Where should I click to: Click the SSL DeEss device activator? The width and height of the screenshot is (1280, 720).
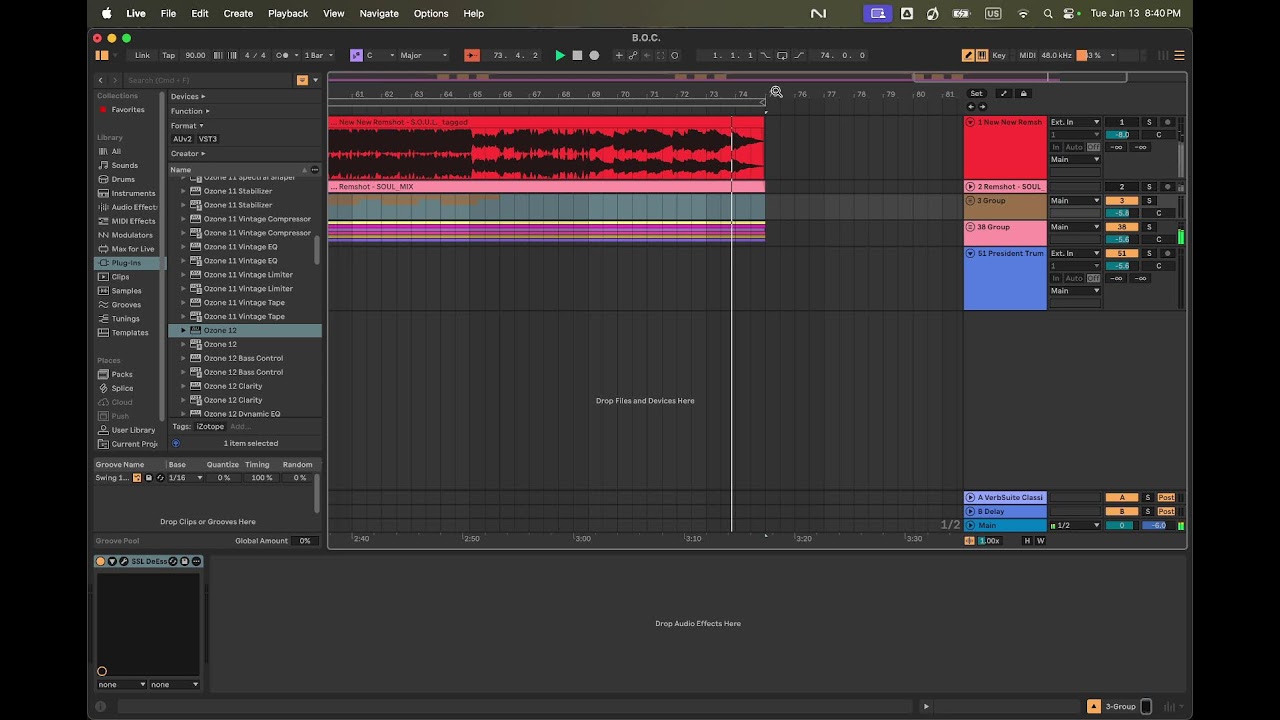pyautogui.click(x=101, y=561)
